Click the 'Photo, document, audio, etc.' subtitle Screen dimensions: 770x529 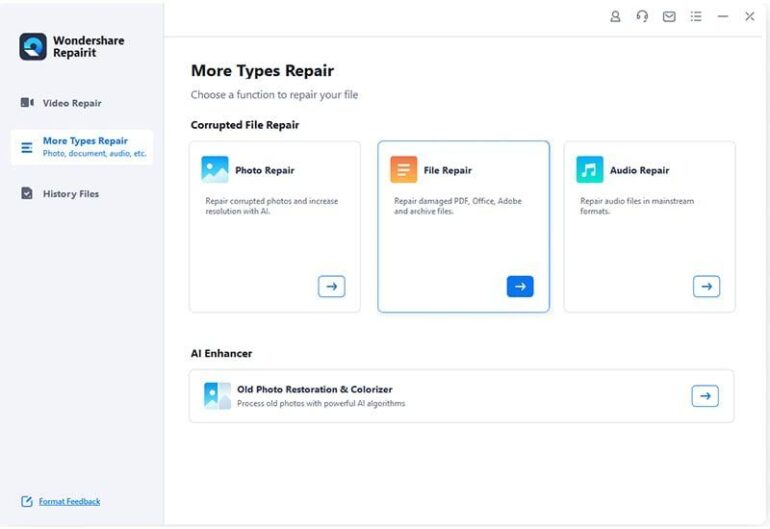point(94,153)
